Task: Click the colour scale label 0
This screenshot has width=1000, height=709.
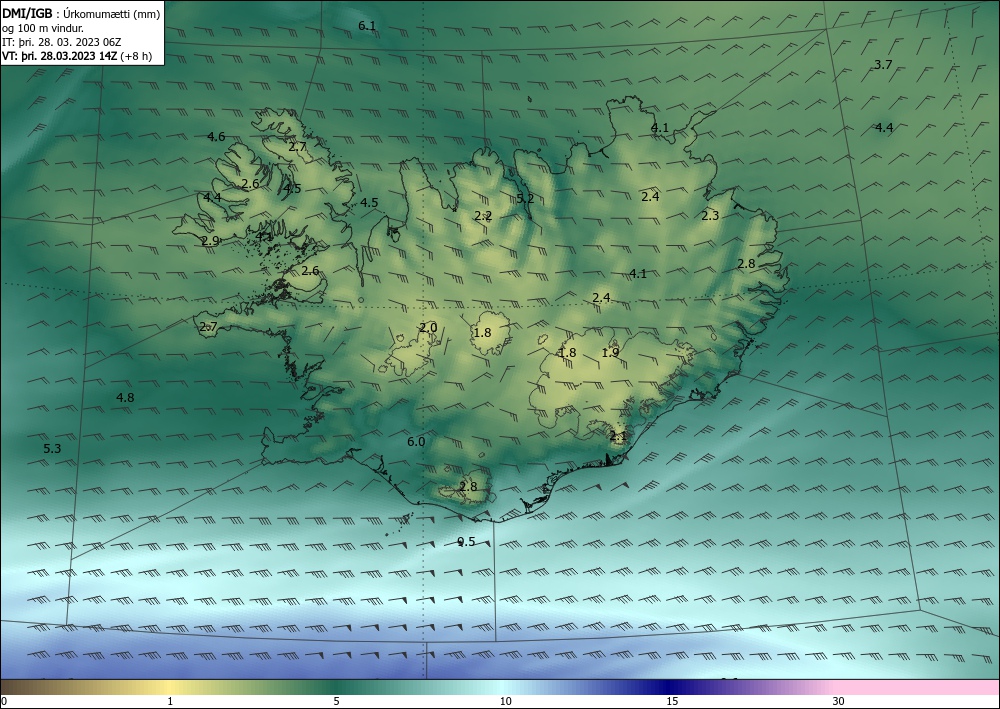Action: click(x=4, y=702)
